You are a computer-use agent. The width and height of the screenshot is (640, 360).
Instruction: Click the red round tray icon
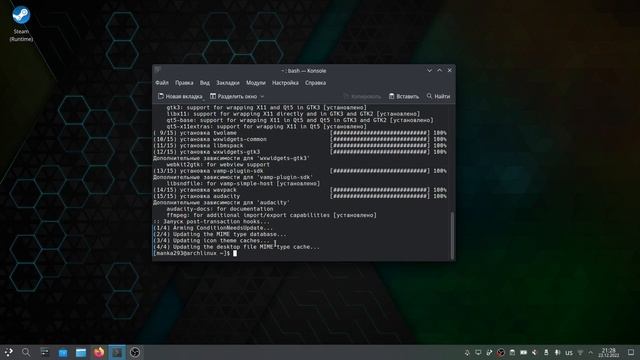[x=500, y=352]
